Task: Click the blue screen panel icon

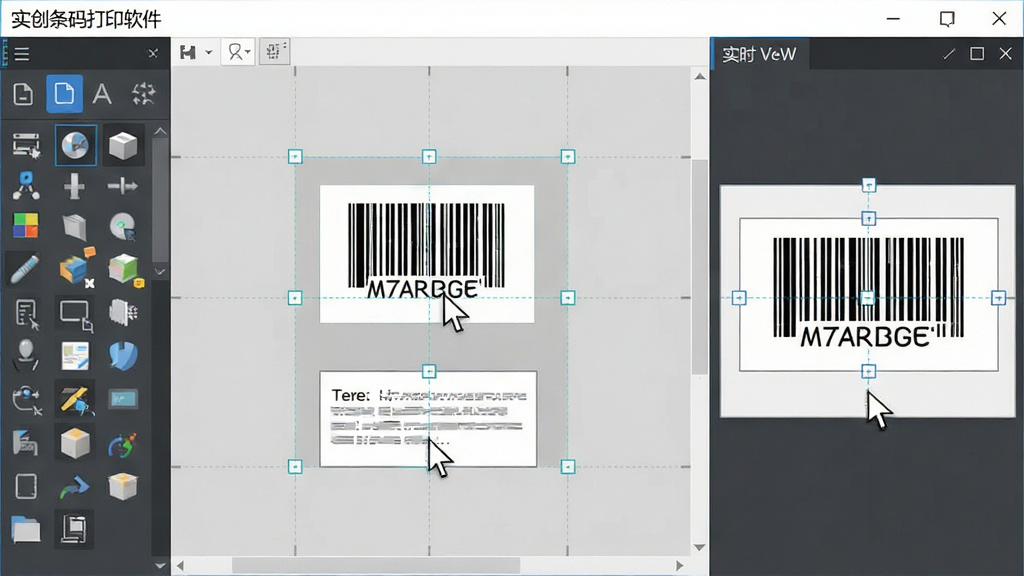Action: pyautogui.click(x=123, y=398)
